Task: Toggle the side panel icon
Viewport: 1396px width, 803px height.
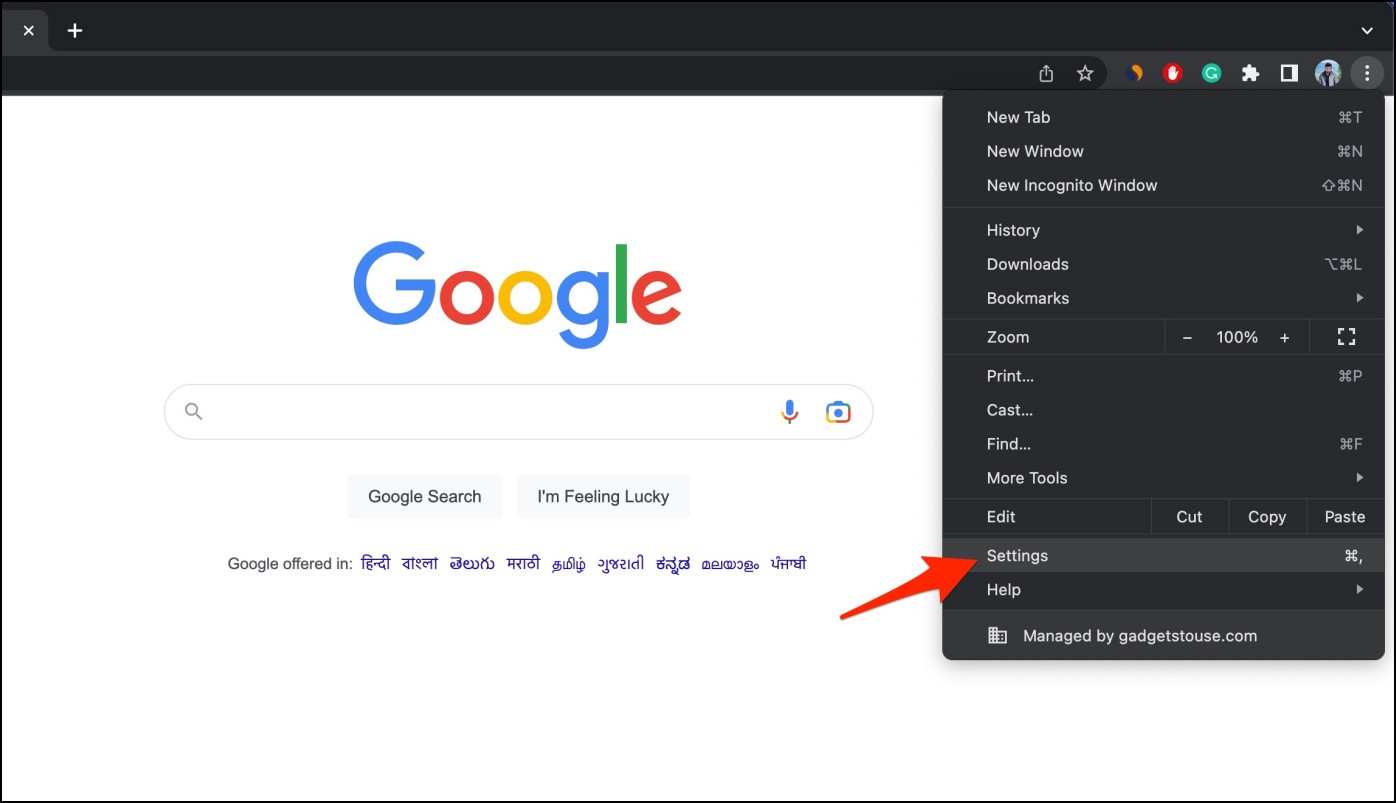Action: tap(1289, 73)
